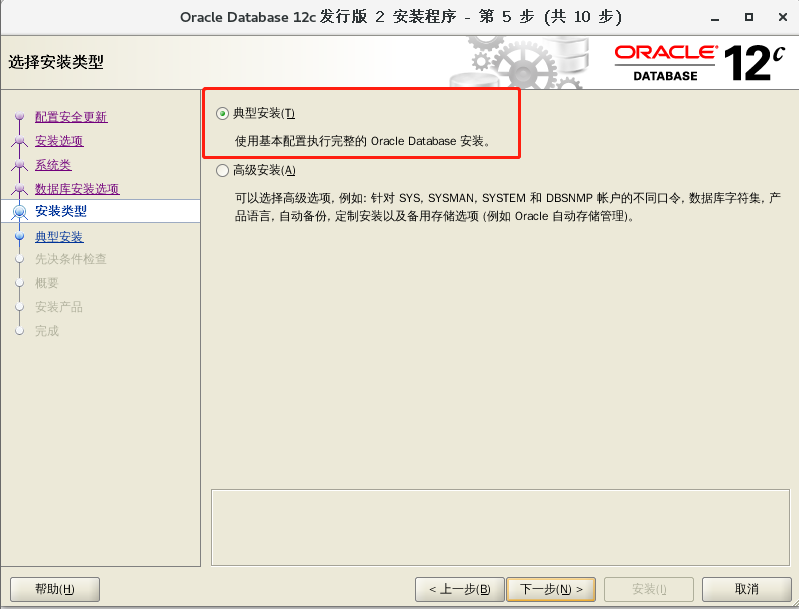This screenshot has width=799, height=609.
Task: Go back with < 上一步(B) button
Action: (x=460, y=589)
